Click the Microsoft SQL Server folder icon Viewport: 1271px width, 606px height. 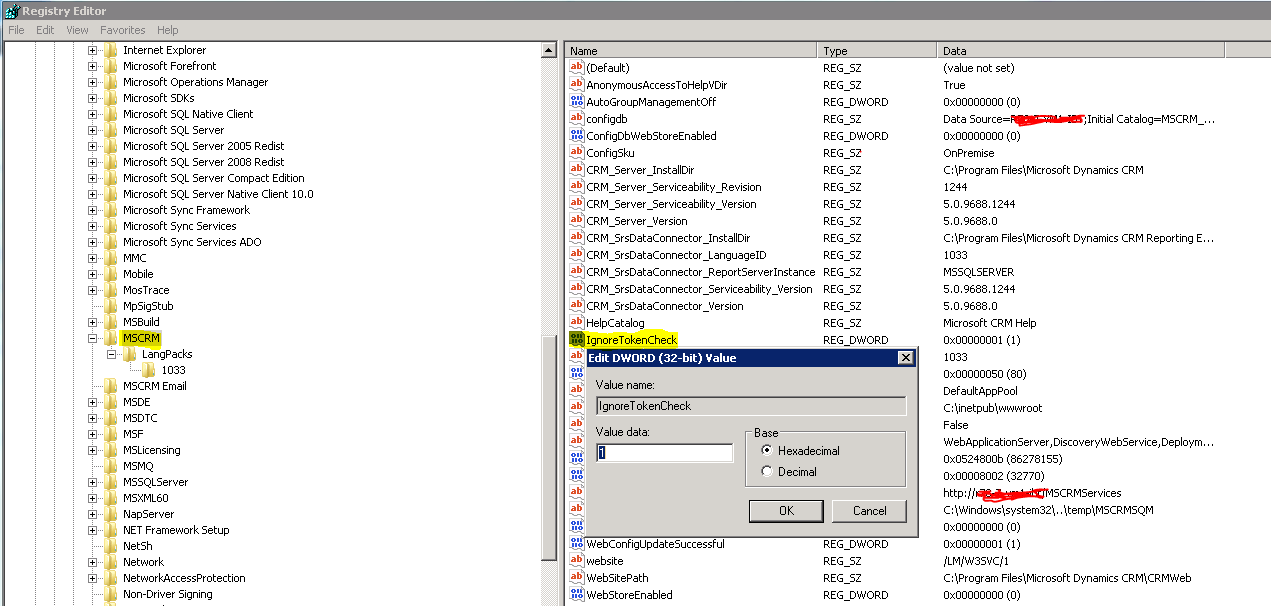point(111,130)
